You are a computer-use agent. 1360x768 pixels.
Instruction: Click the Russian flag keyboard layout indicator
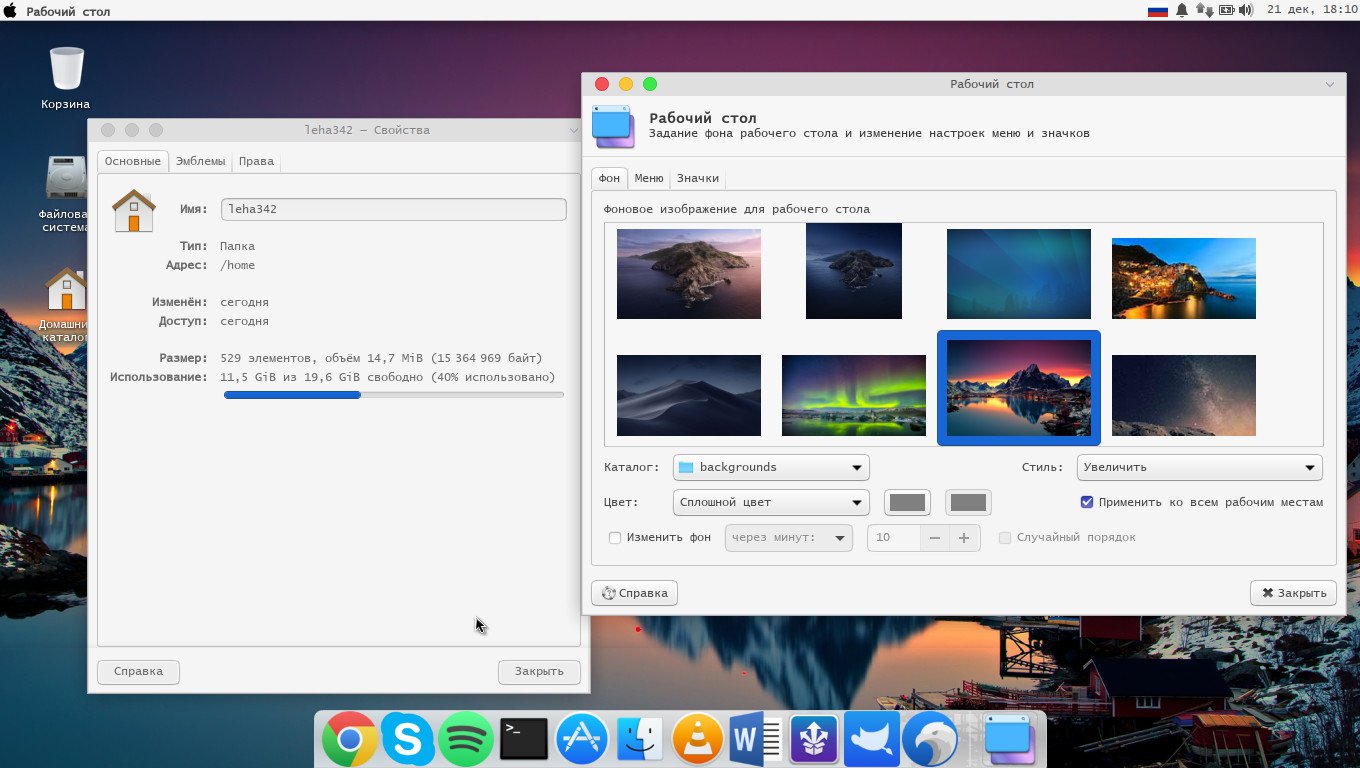pyautogui.click(x=1158, y=11)
